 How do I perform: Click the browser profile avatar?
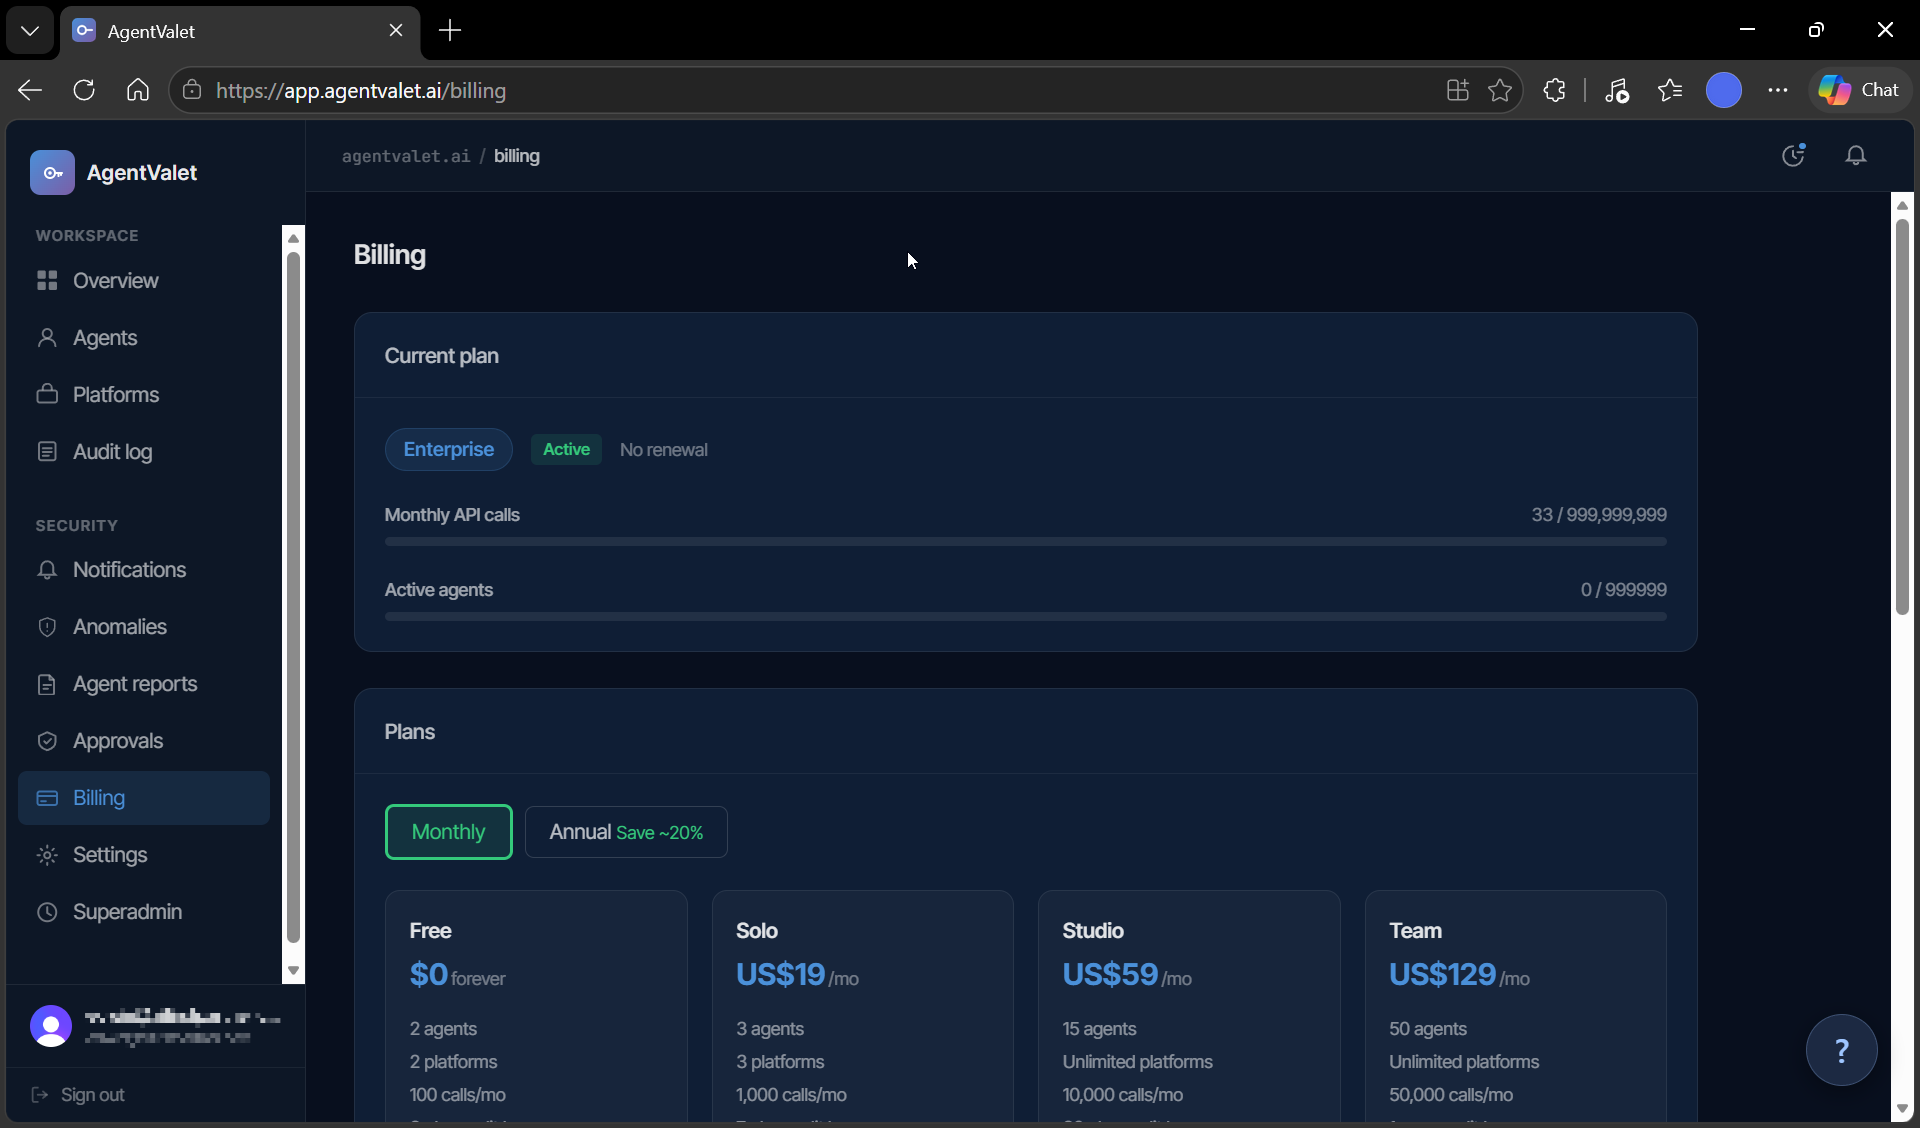[1724, 91]
